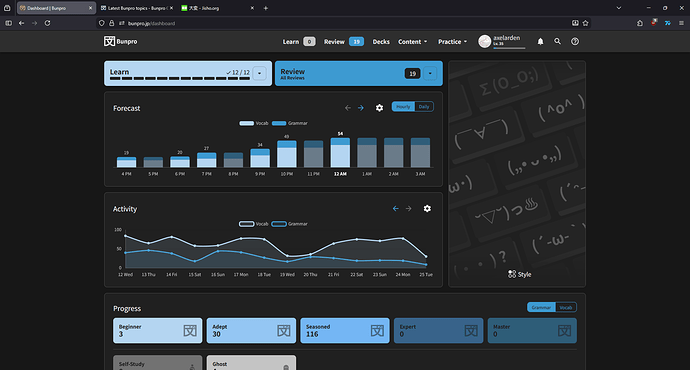Click the 12 AM forecast bar
The width and height of the screenshot is (690, 370).
pos(340,153)
